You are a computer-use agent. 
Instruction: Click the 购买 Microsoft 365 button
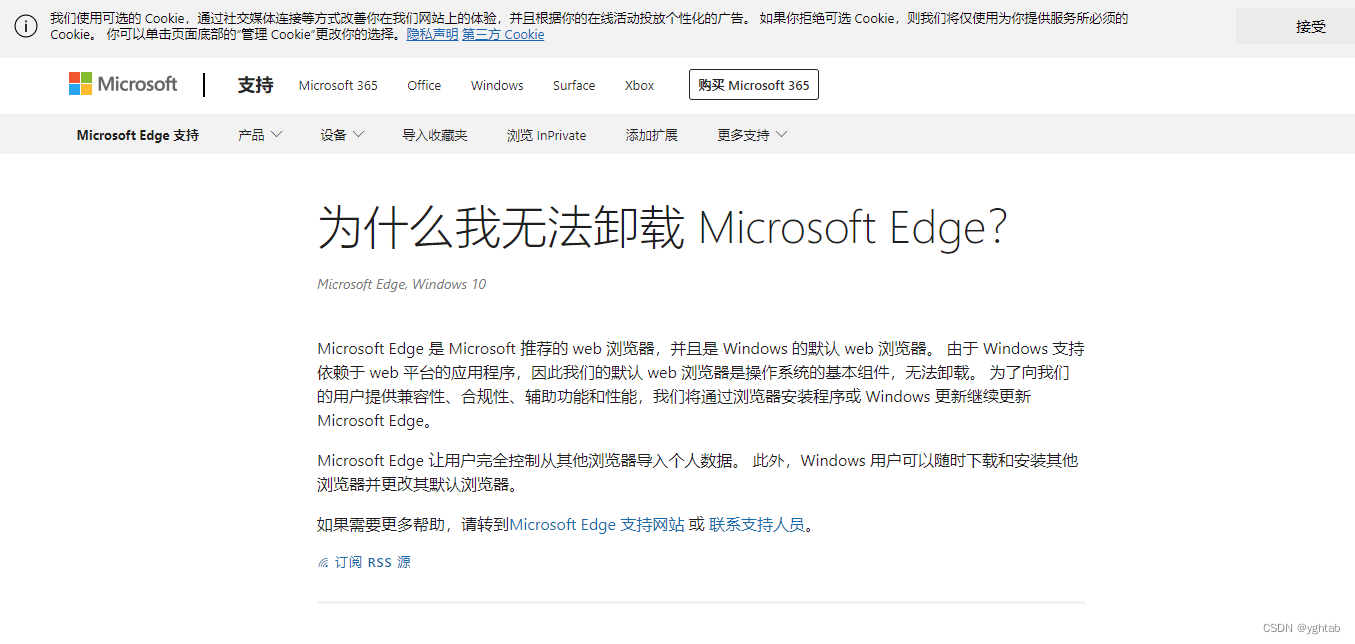coord(754,85)
